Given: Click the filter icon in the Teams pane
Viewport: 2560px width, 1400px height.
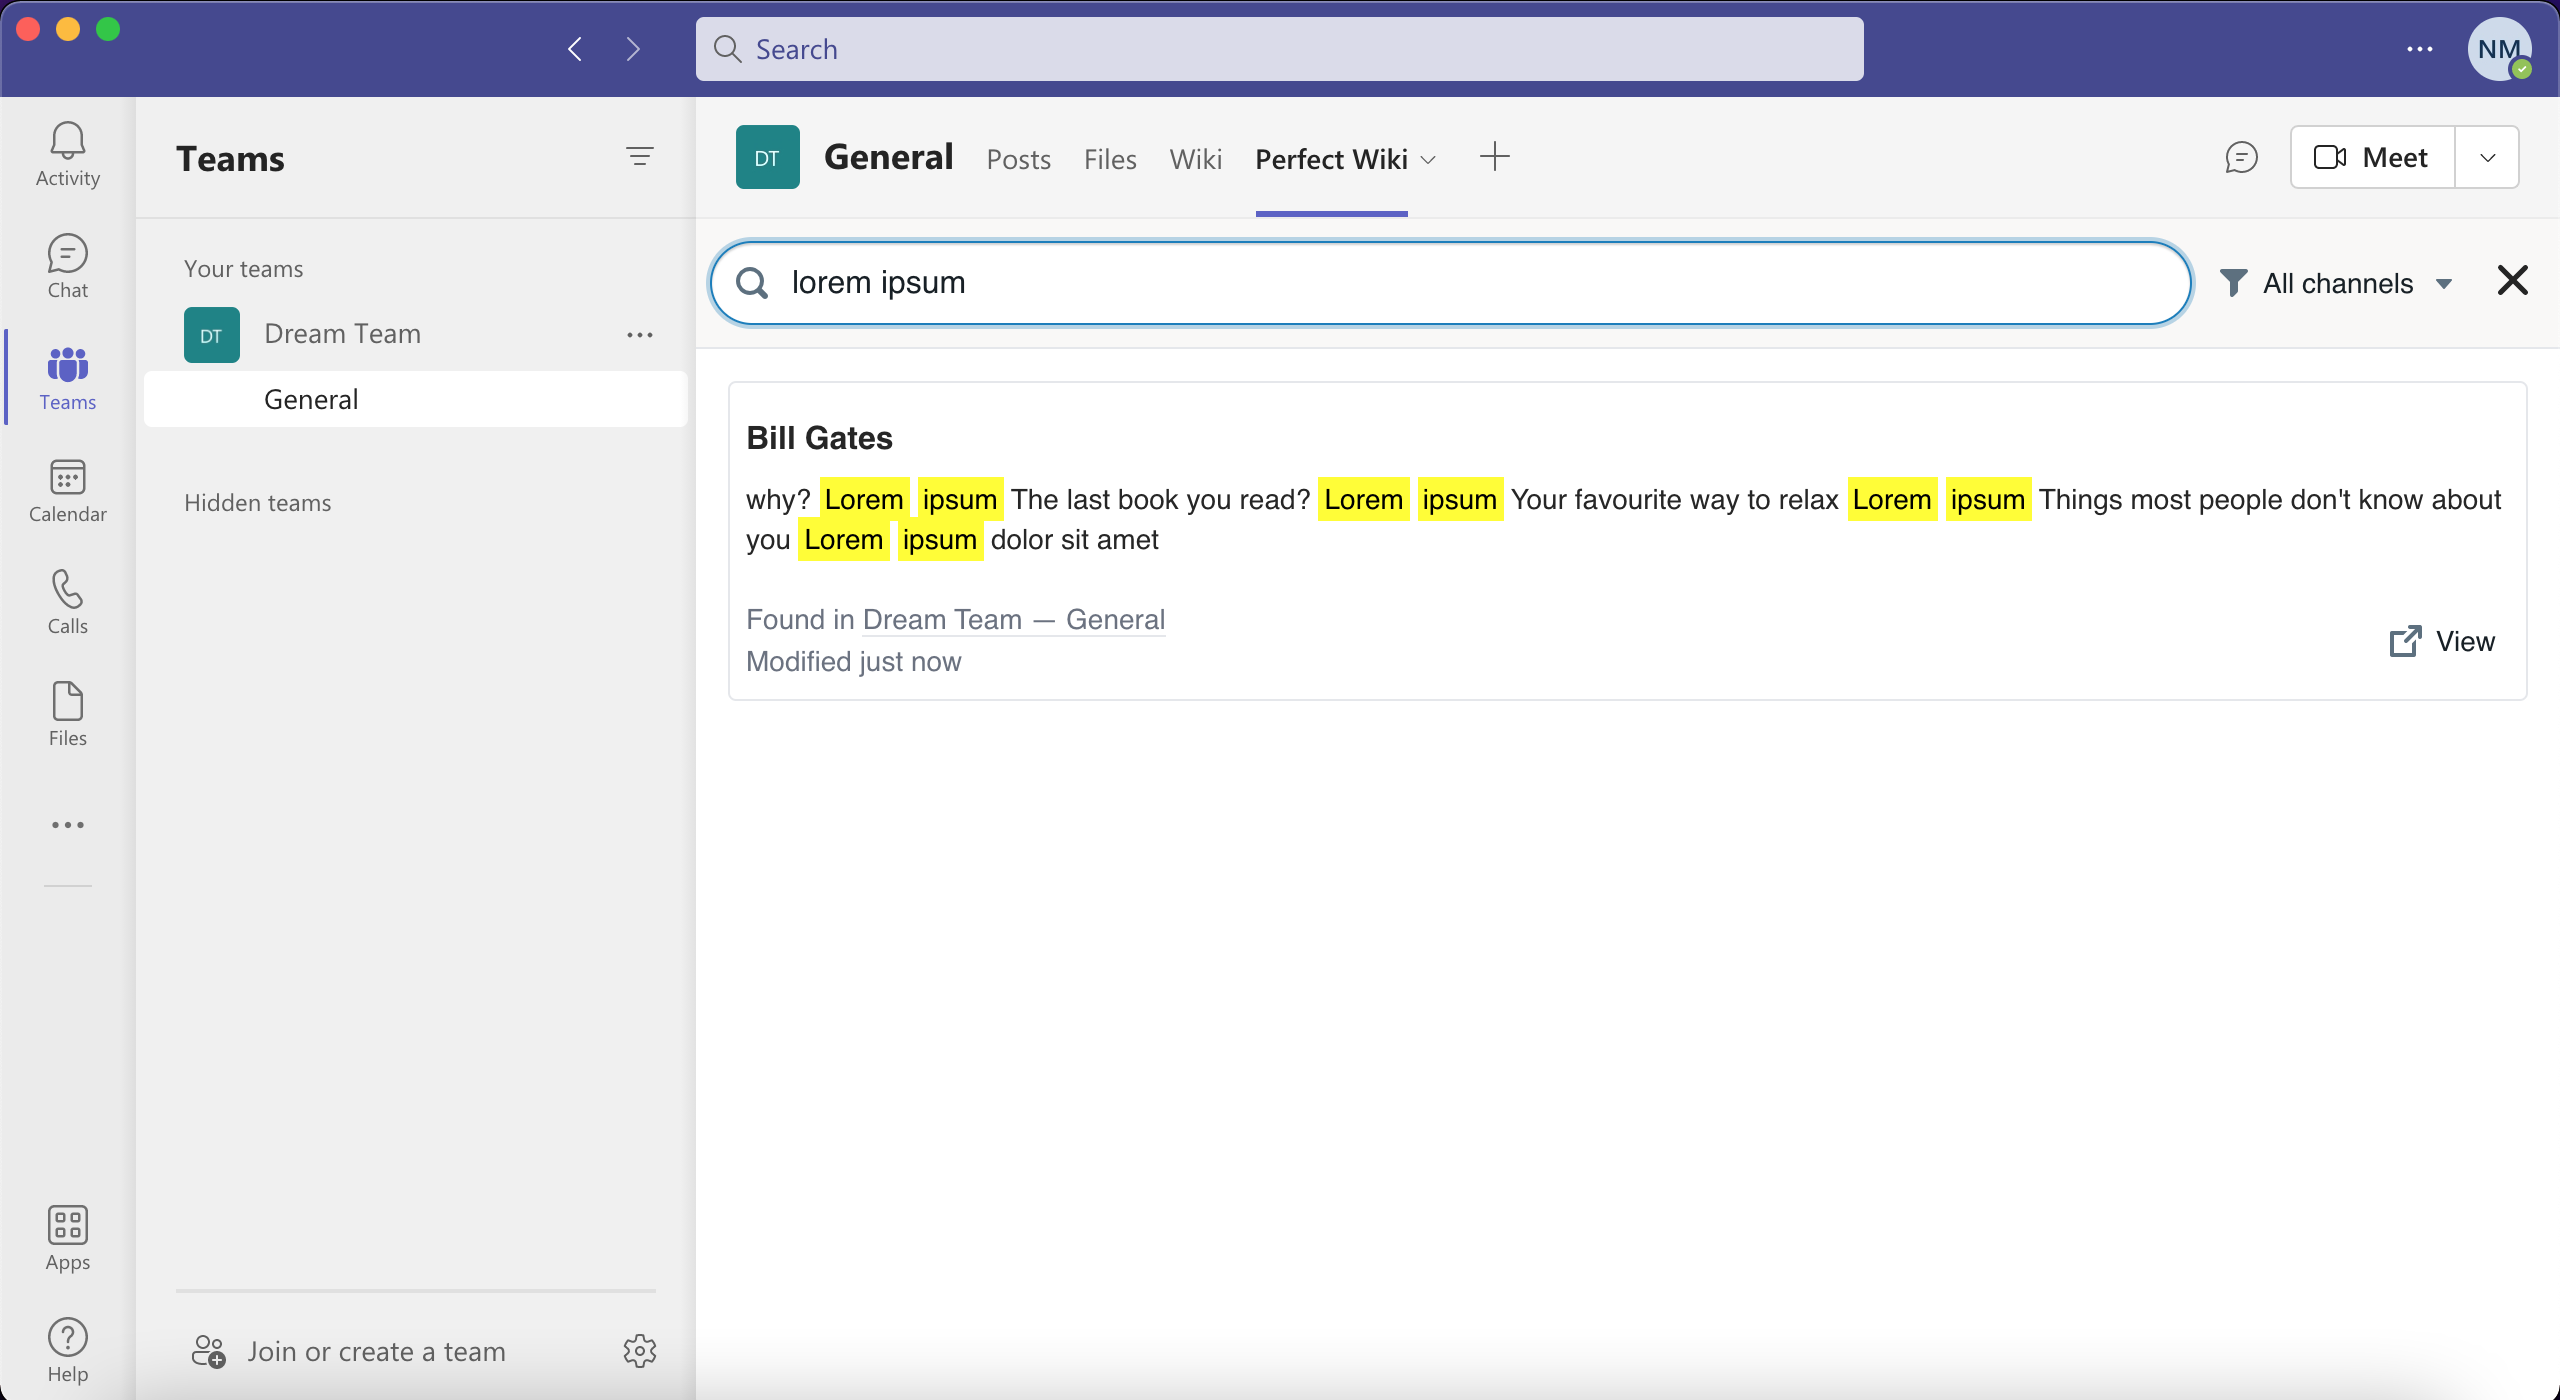Looking at the screenshot, I should [x=640, y=157].
